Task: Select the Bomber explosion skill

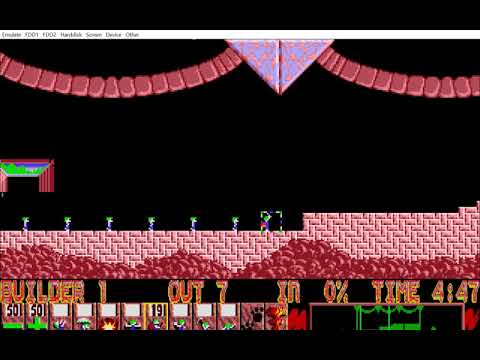Action: [x=109, y=316]
